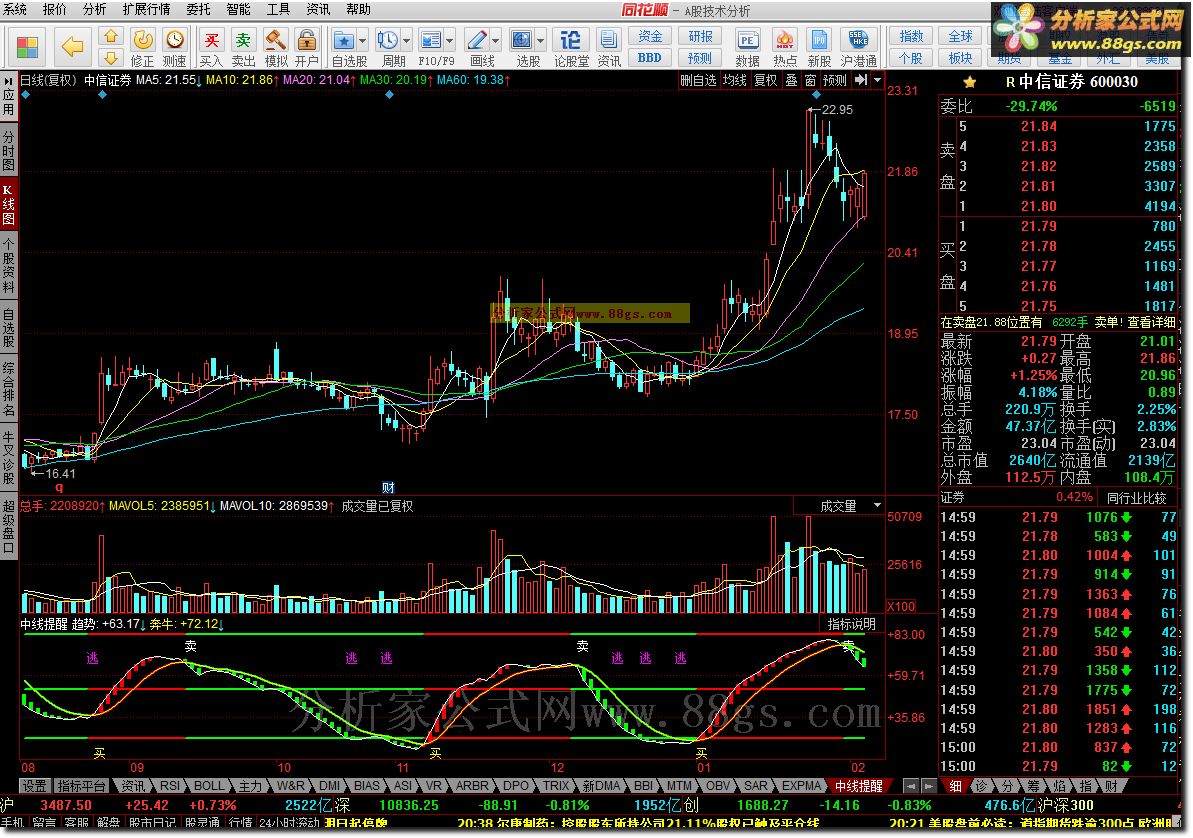The image size is (1193, 838).
Task: Open the 自选股 watchlist icon
Action: tap(344, 40)
